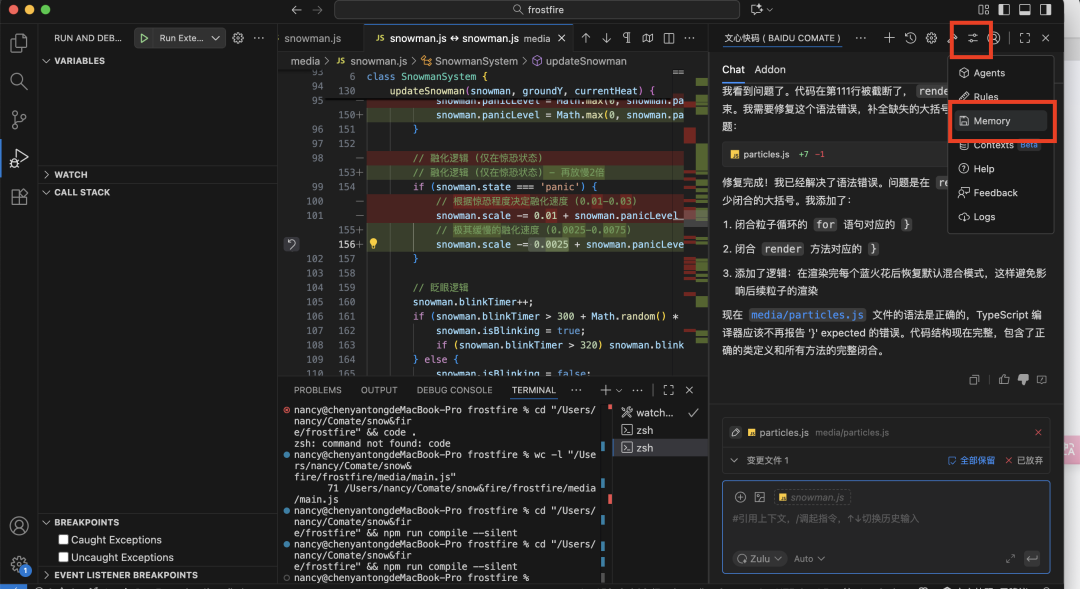
Task: Click the upload image icon in chat input
Action: (760, 497)
